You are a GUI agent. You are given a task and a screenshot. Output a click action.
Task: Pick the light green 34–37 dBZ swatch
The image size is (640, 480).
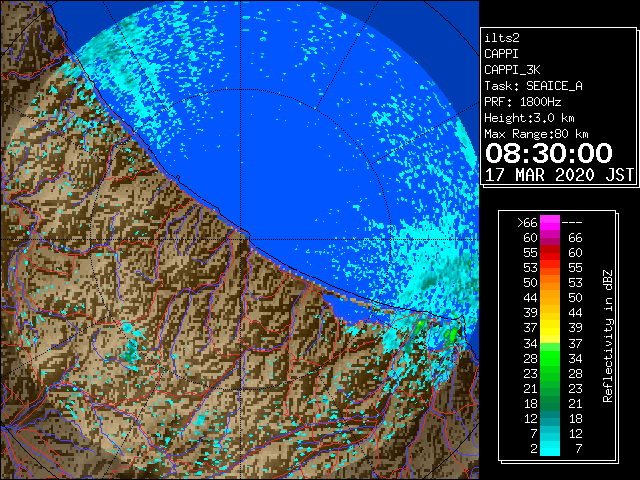point(550,347)
